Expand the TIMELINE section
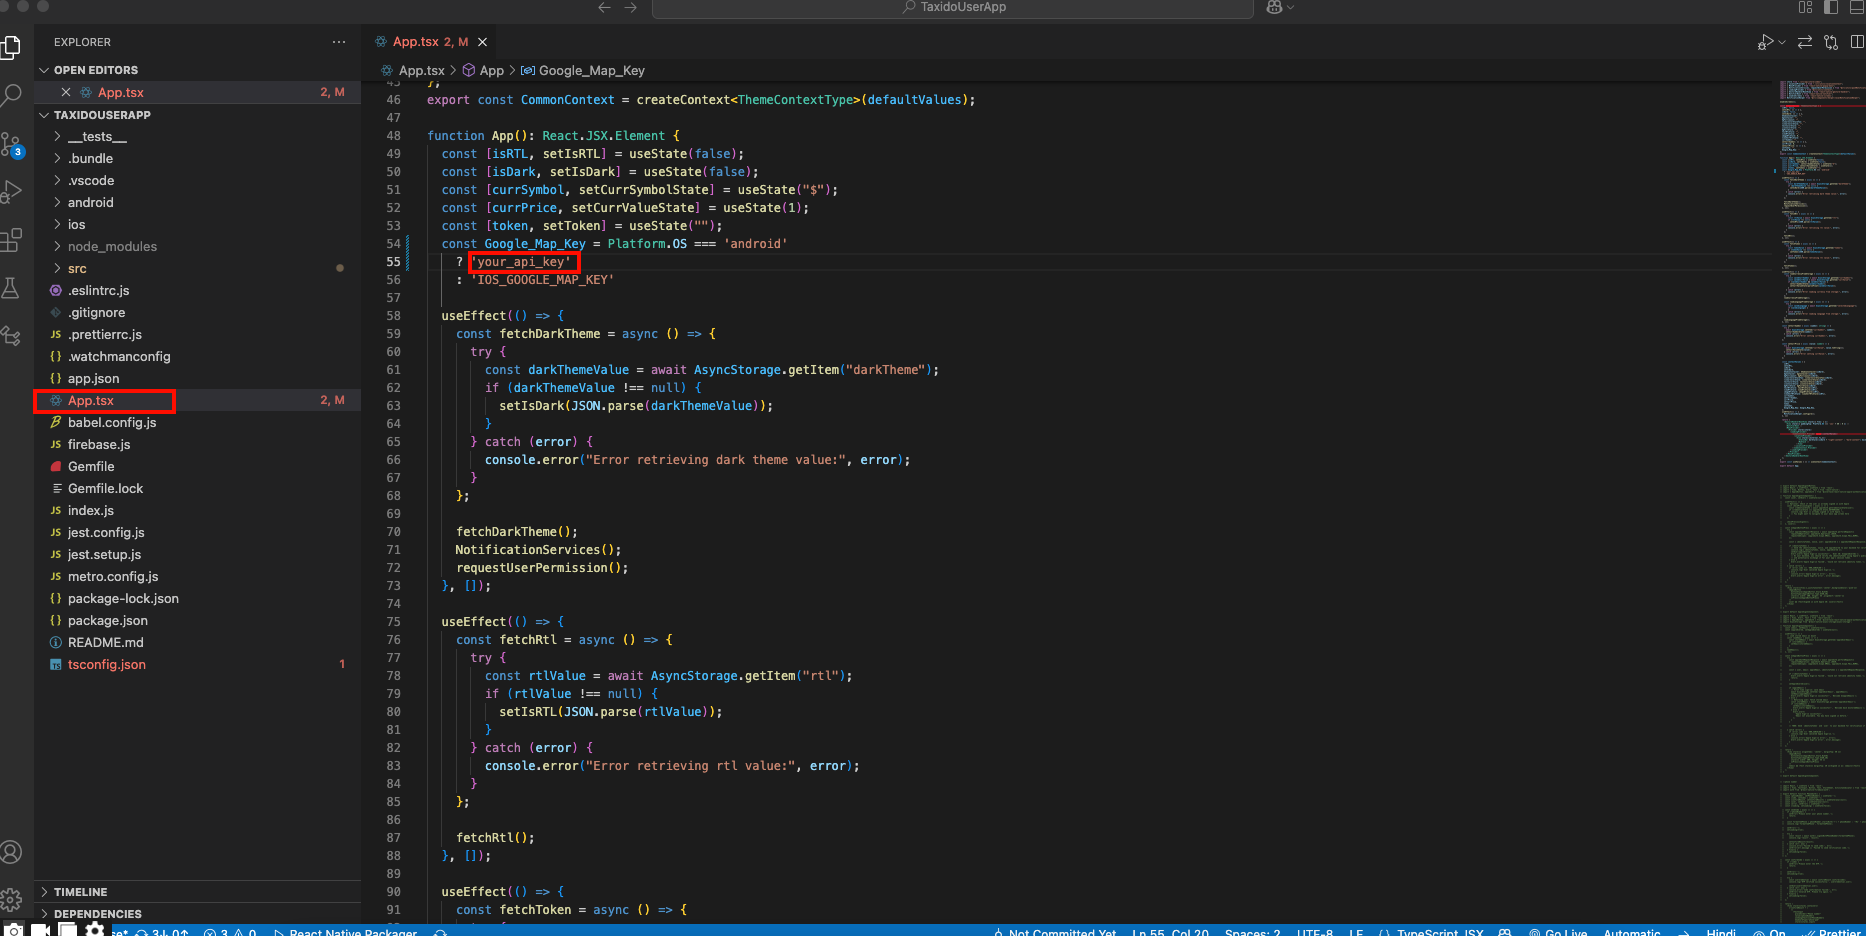The image size is (1866, 936). point(80,891)
